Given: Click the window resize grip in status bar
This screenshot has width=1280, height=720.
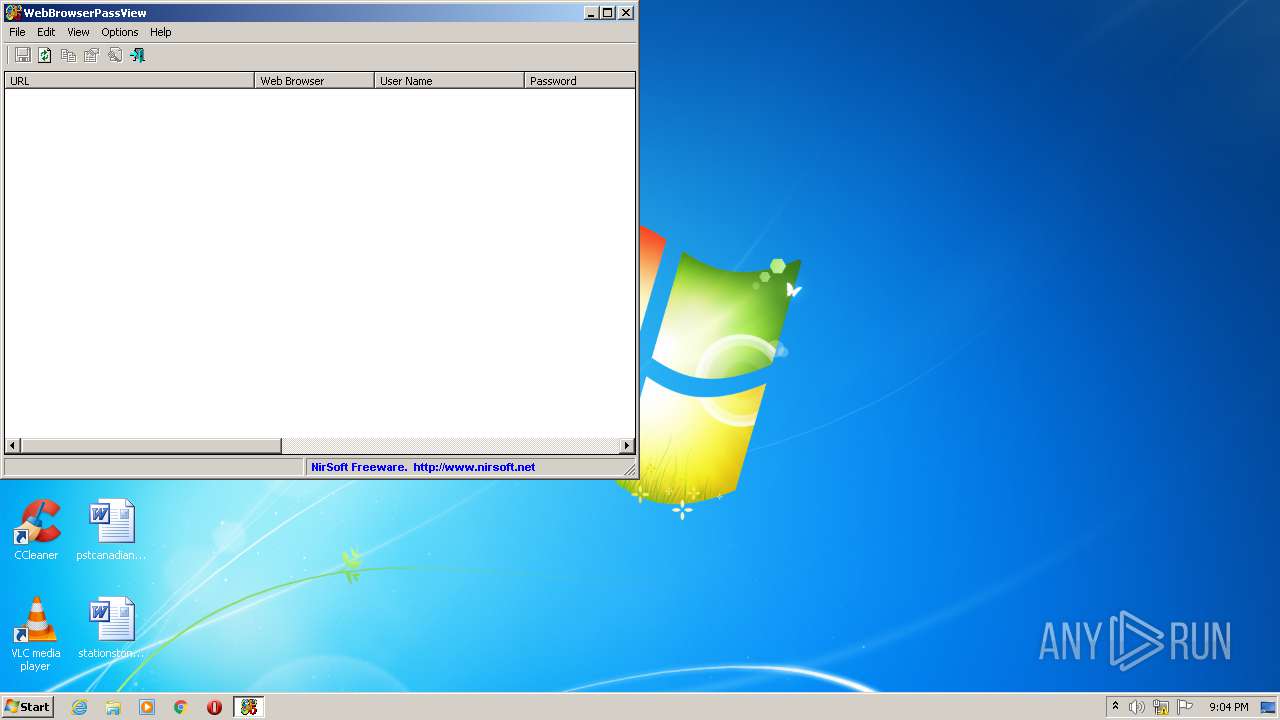Looking at the screenshot, I should 629,468.
